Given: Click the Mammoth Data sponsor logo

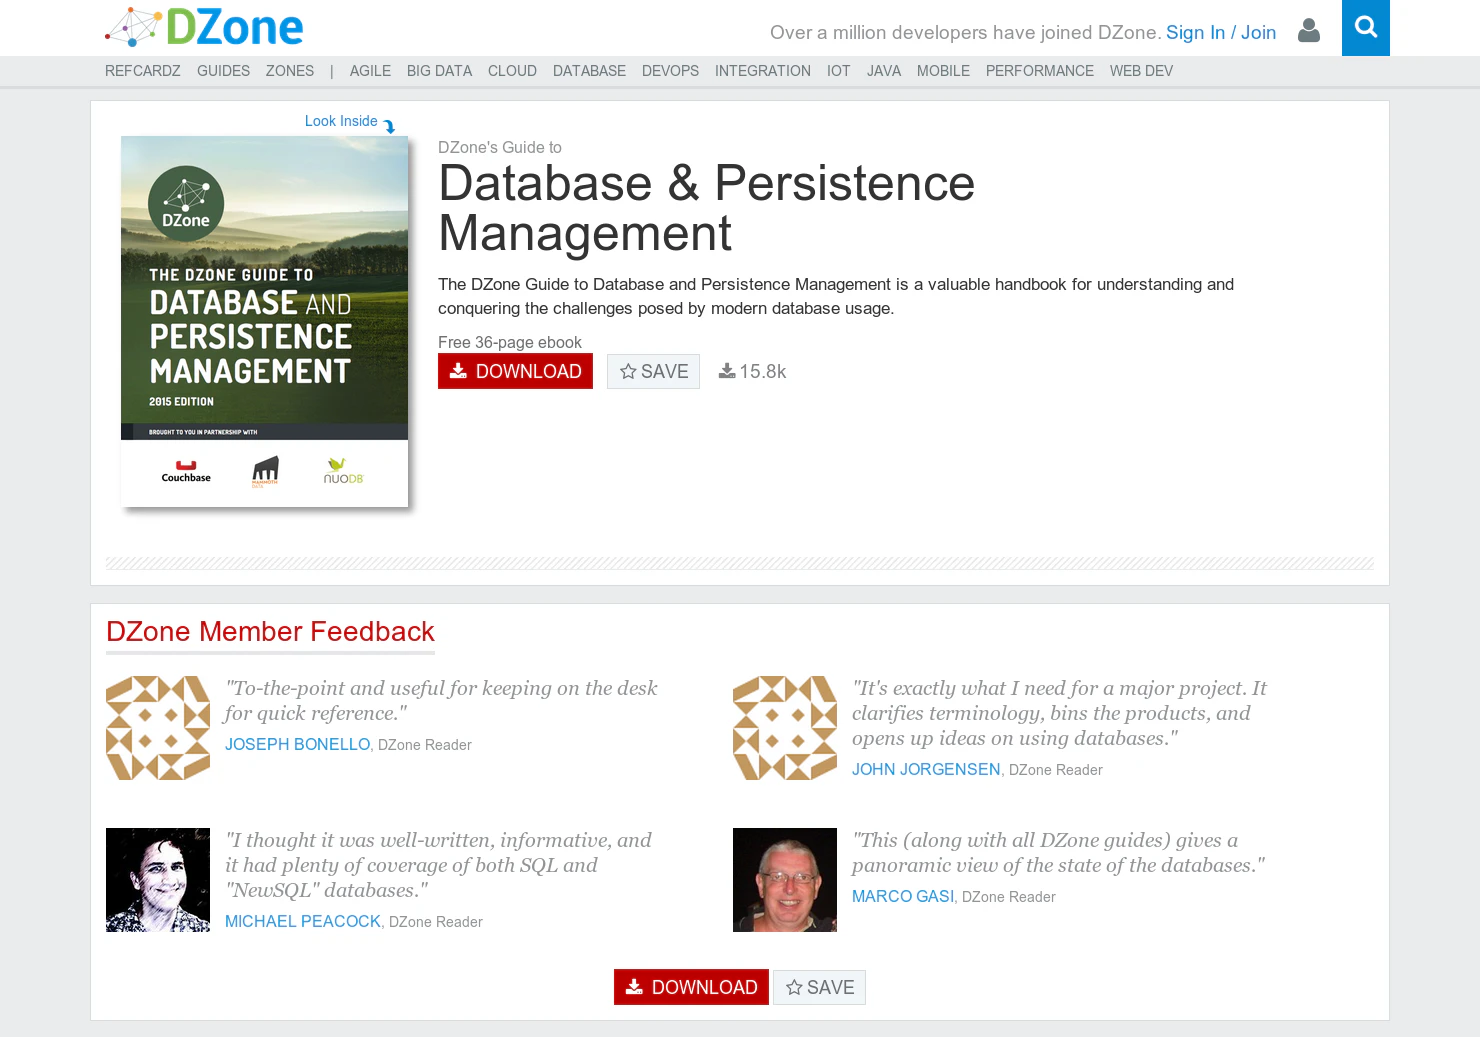Looking at the screenshot, I should pos(265,471).
